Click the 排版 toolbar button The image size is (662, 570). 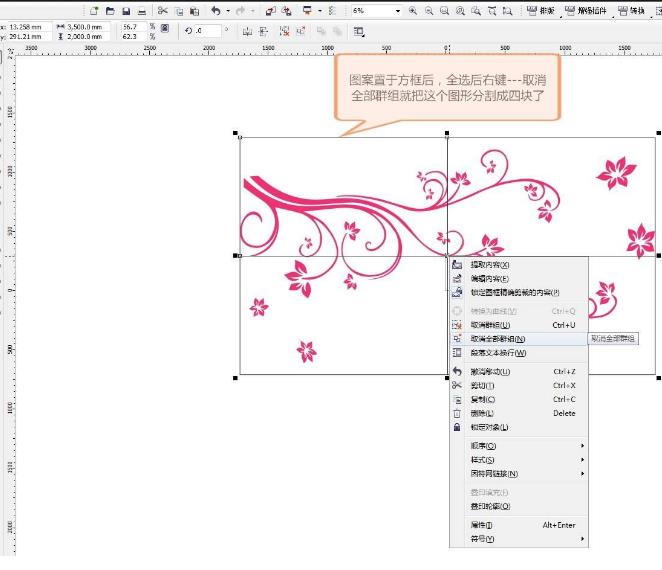point(540,11)
